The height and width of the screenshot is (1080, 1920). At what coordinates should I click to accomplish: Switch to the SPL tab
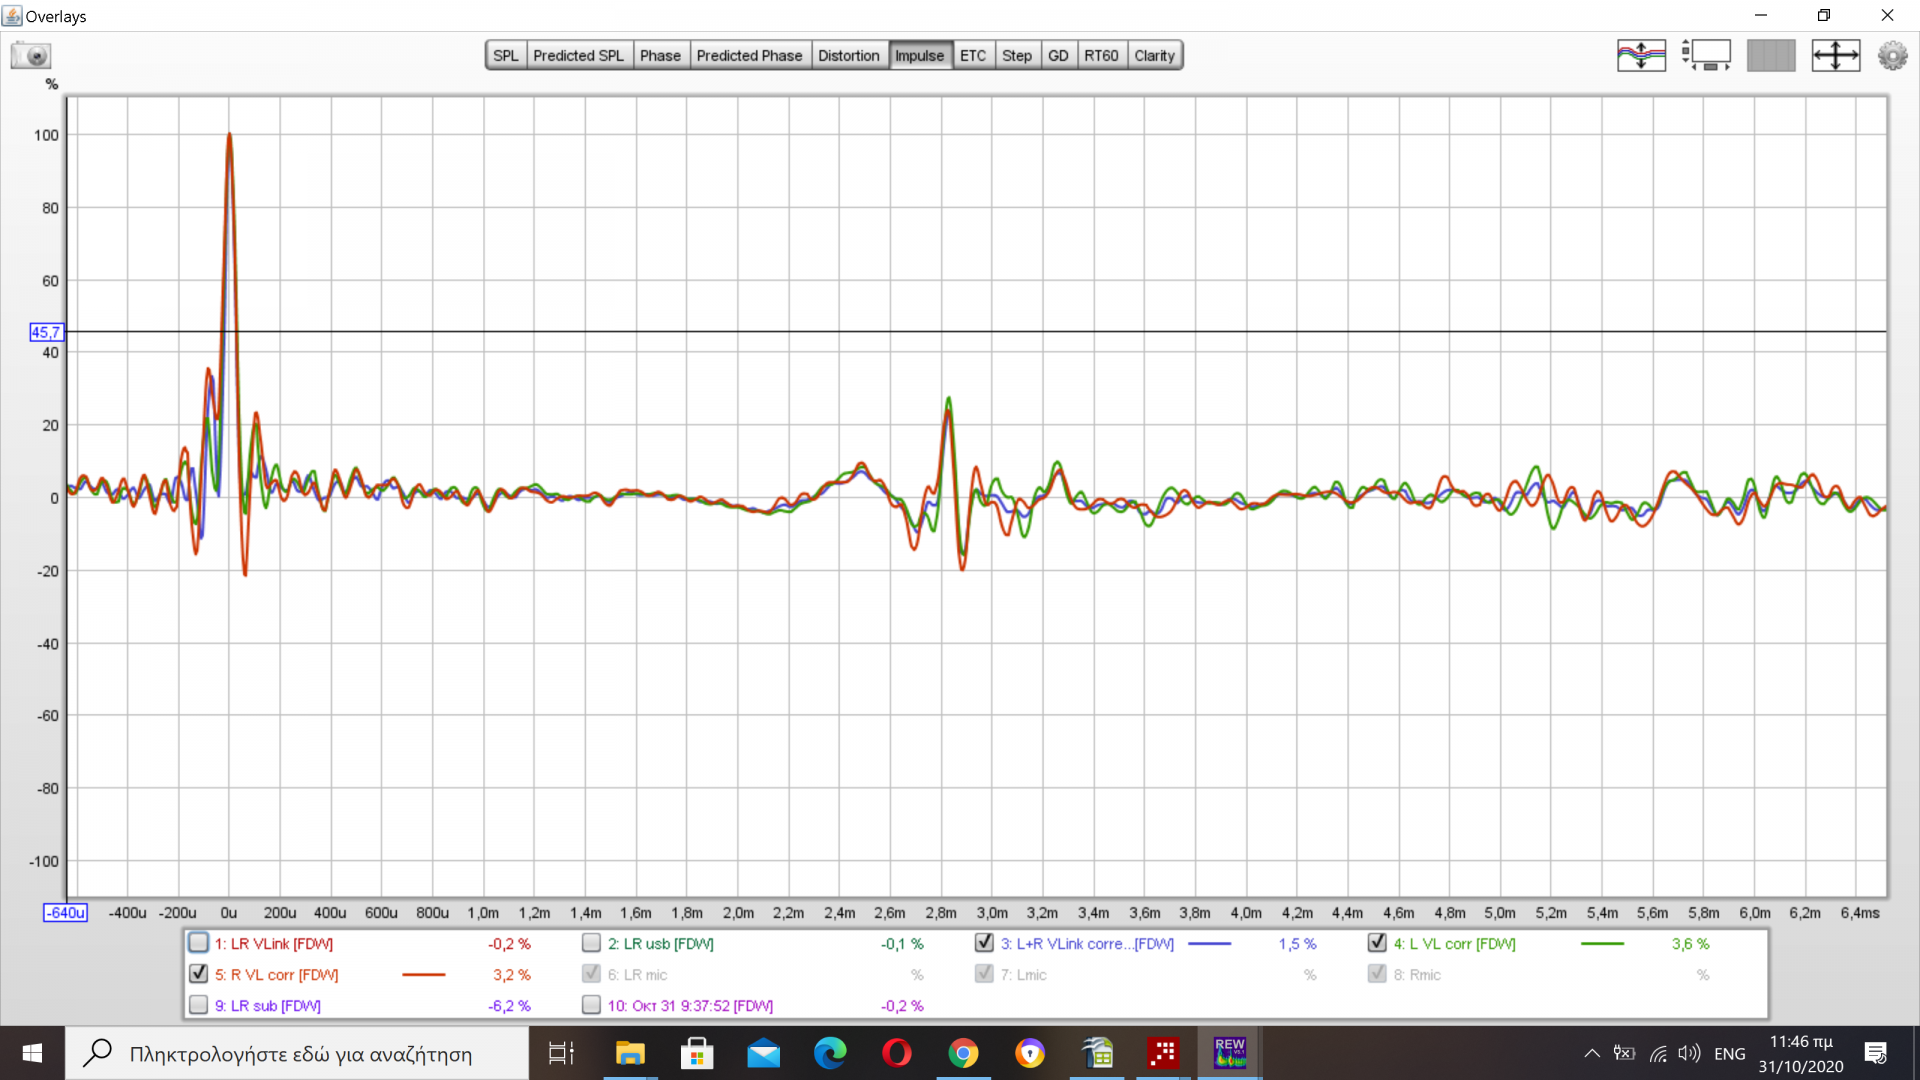(506, 55)
